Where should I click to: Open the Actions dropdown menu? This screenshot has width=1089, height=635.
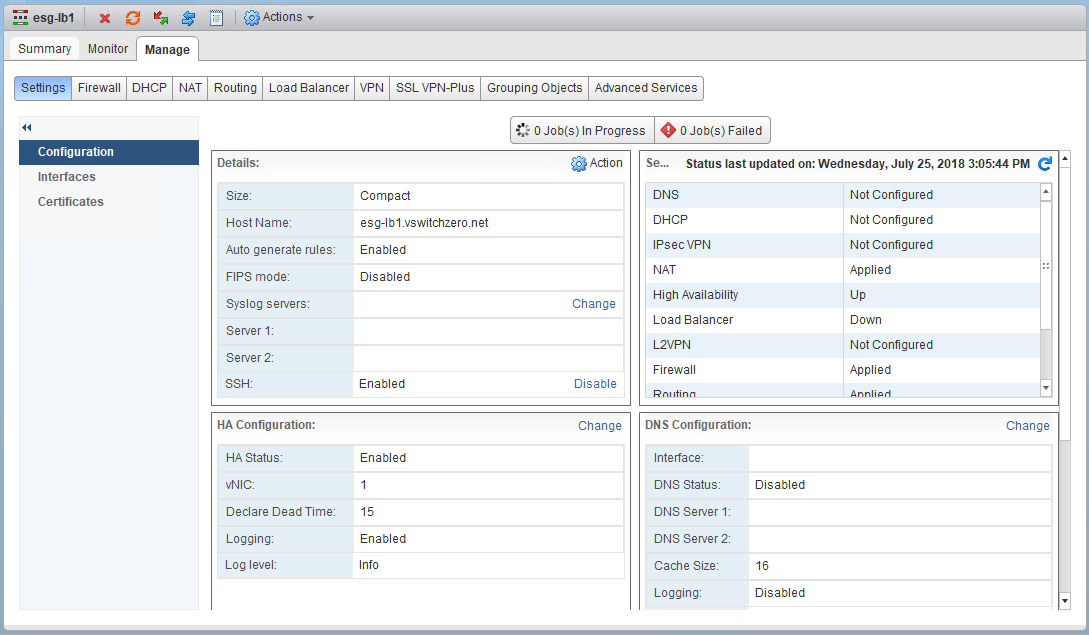pos(279,18)
